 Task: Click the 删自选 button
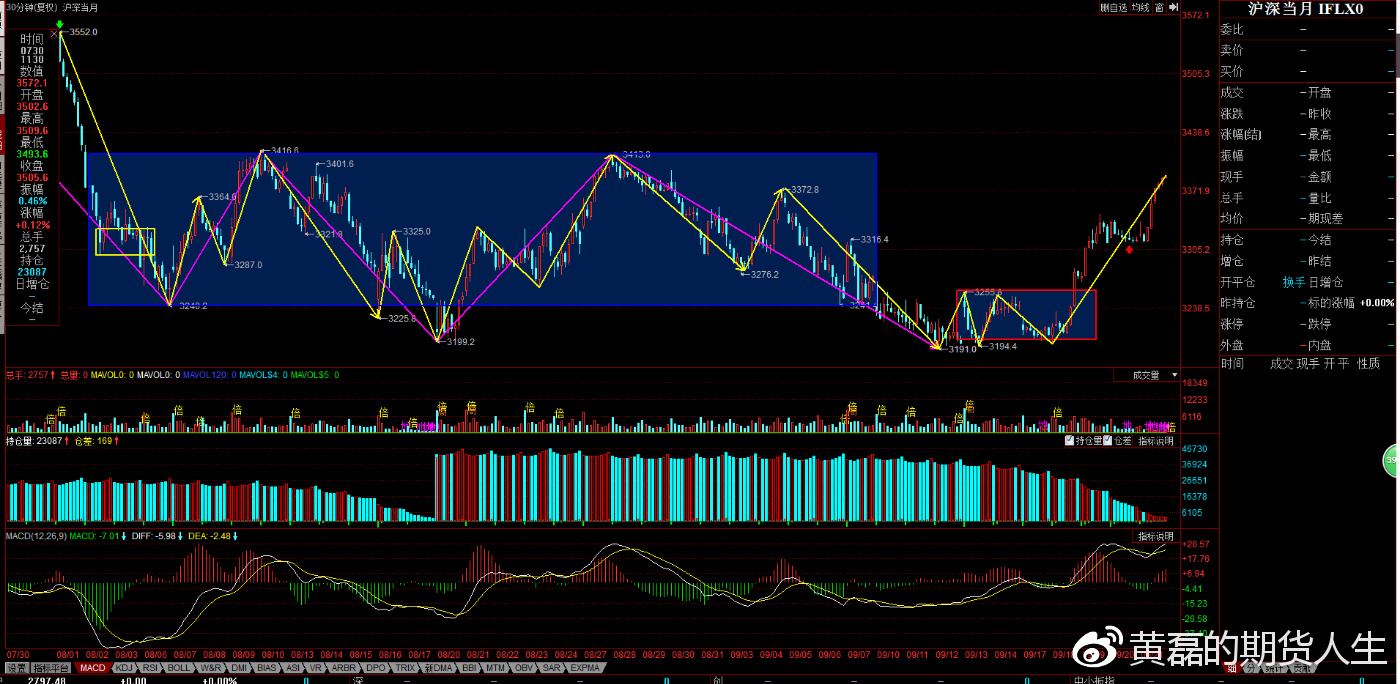(x=1113, y=7)
